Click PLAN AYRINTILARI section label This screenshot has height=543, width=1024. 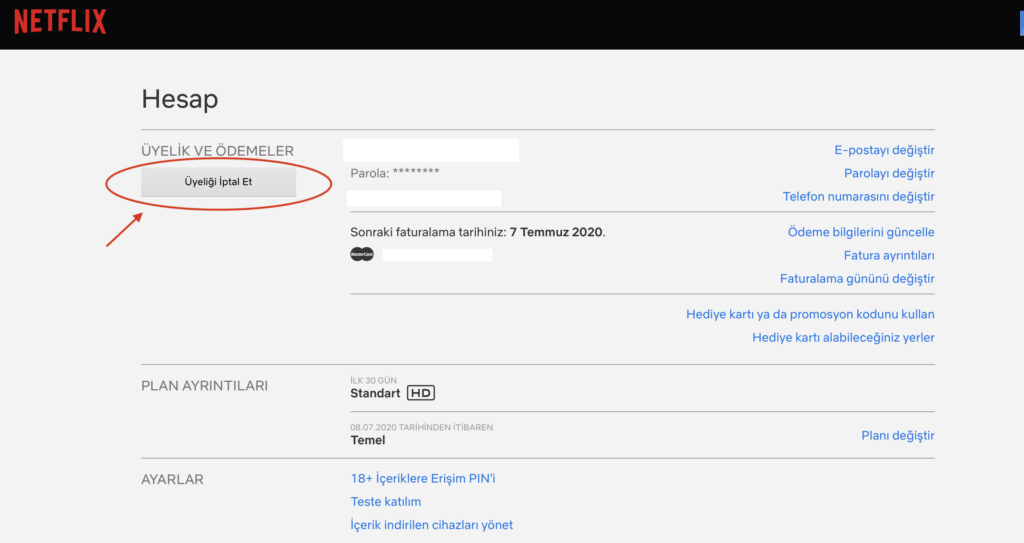[x=204, y=386]
